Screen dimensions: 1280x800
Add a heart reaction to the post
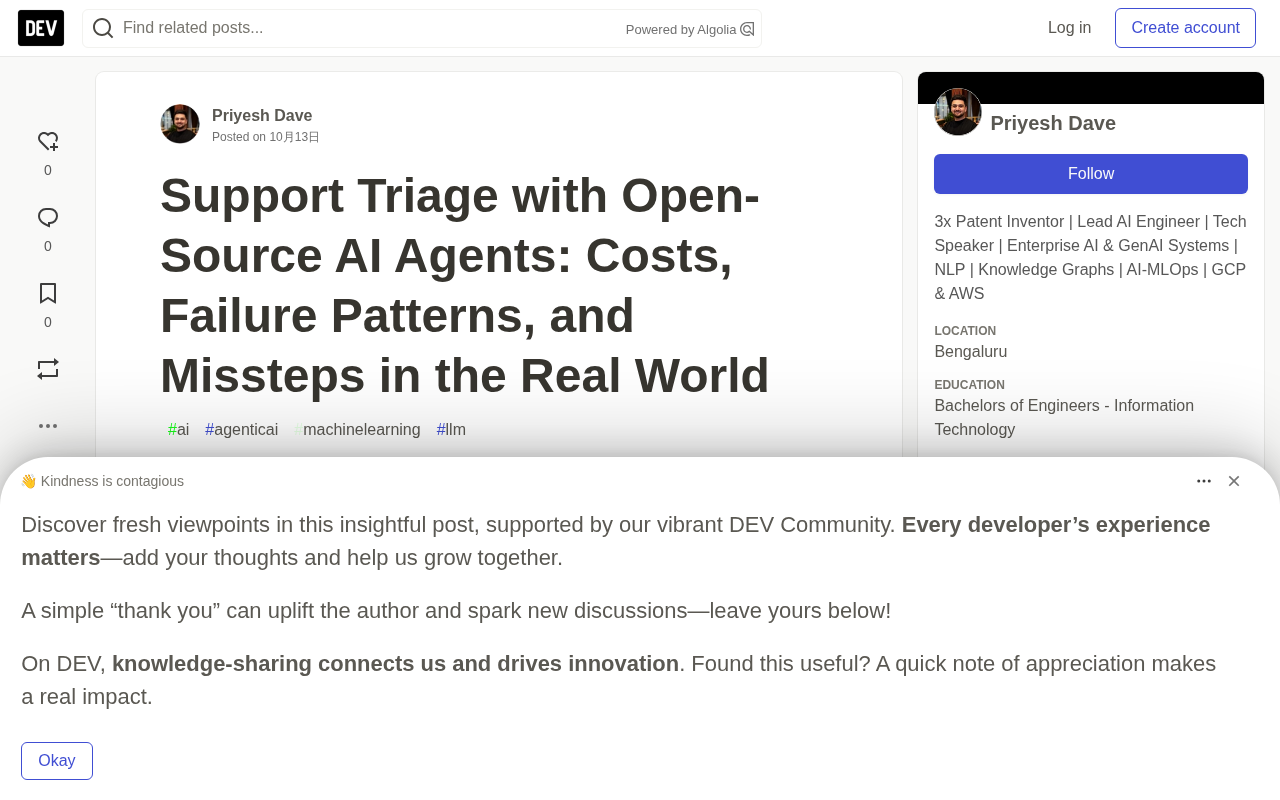tap(48, 142)
